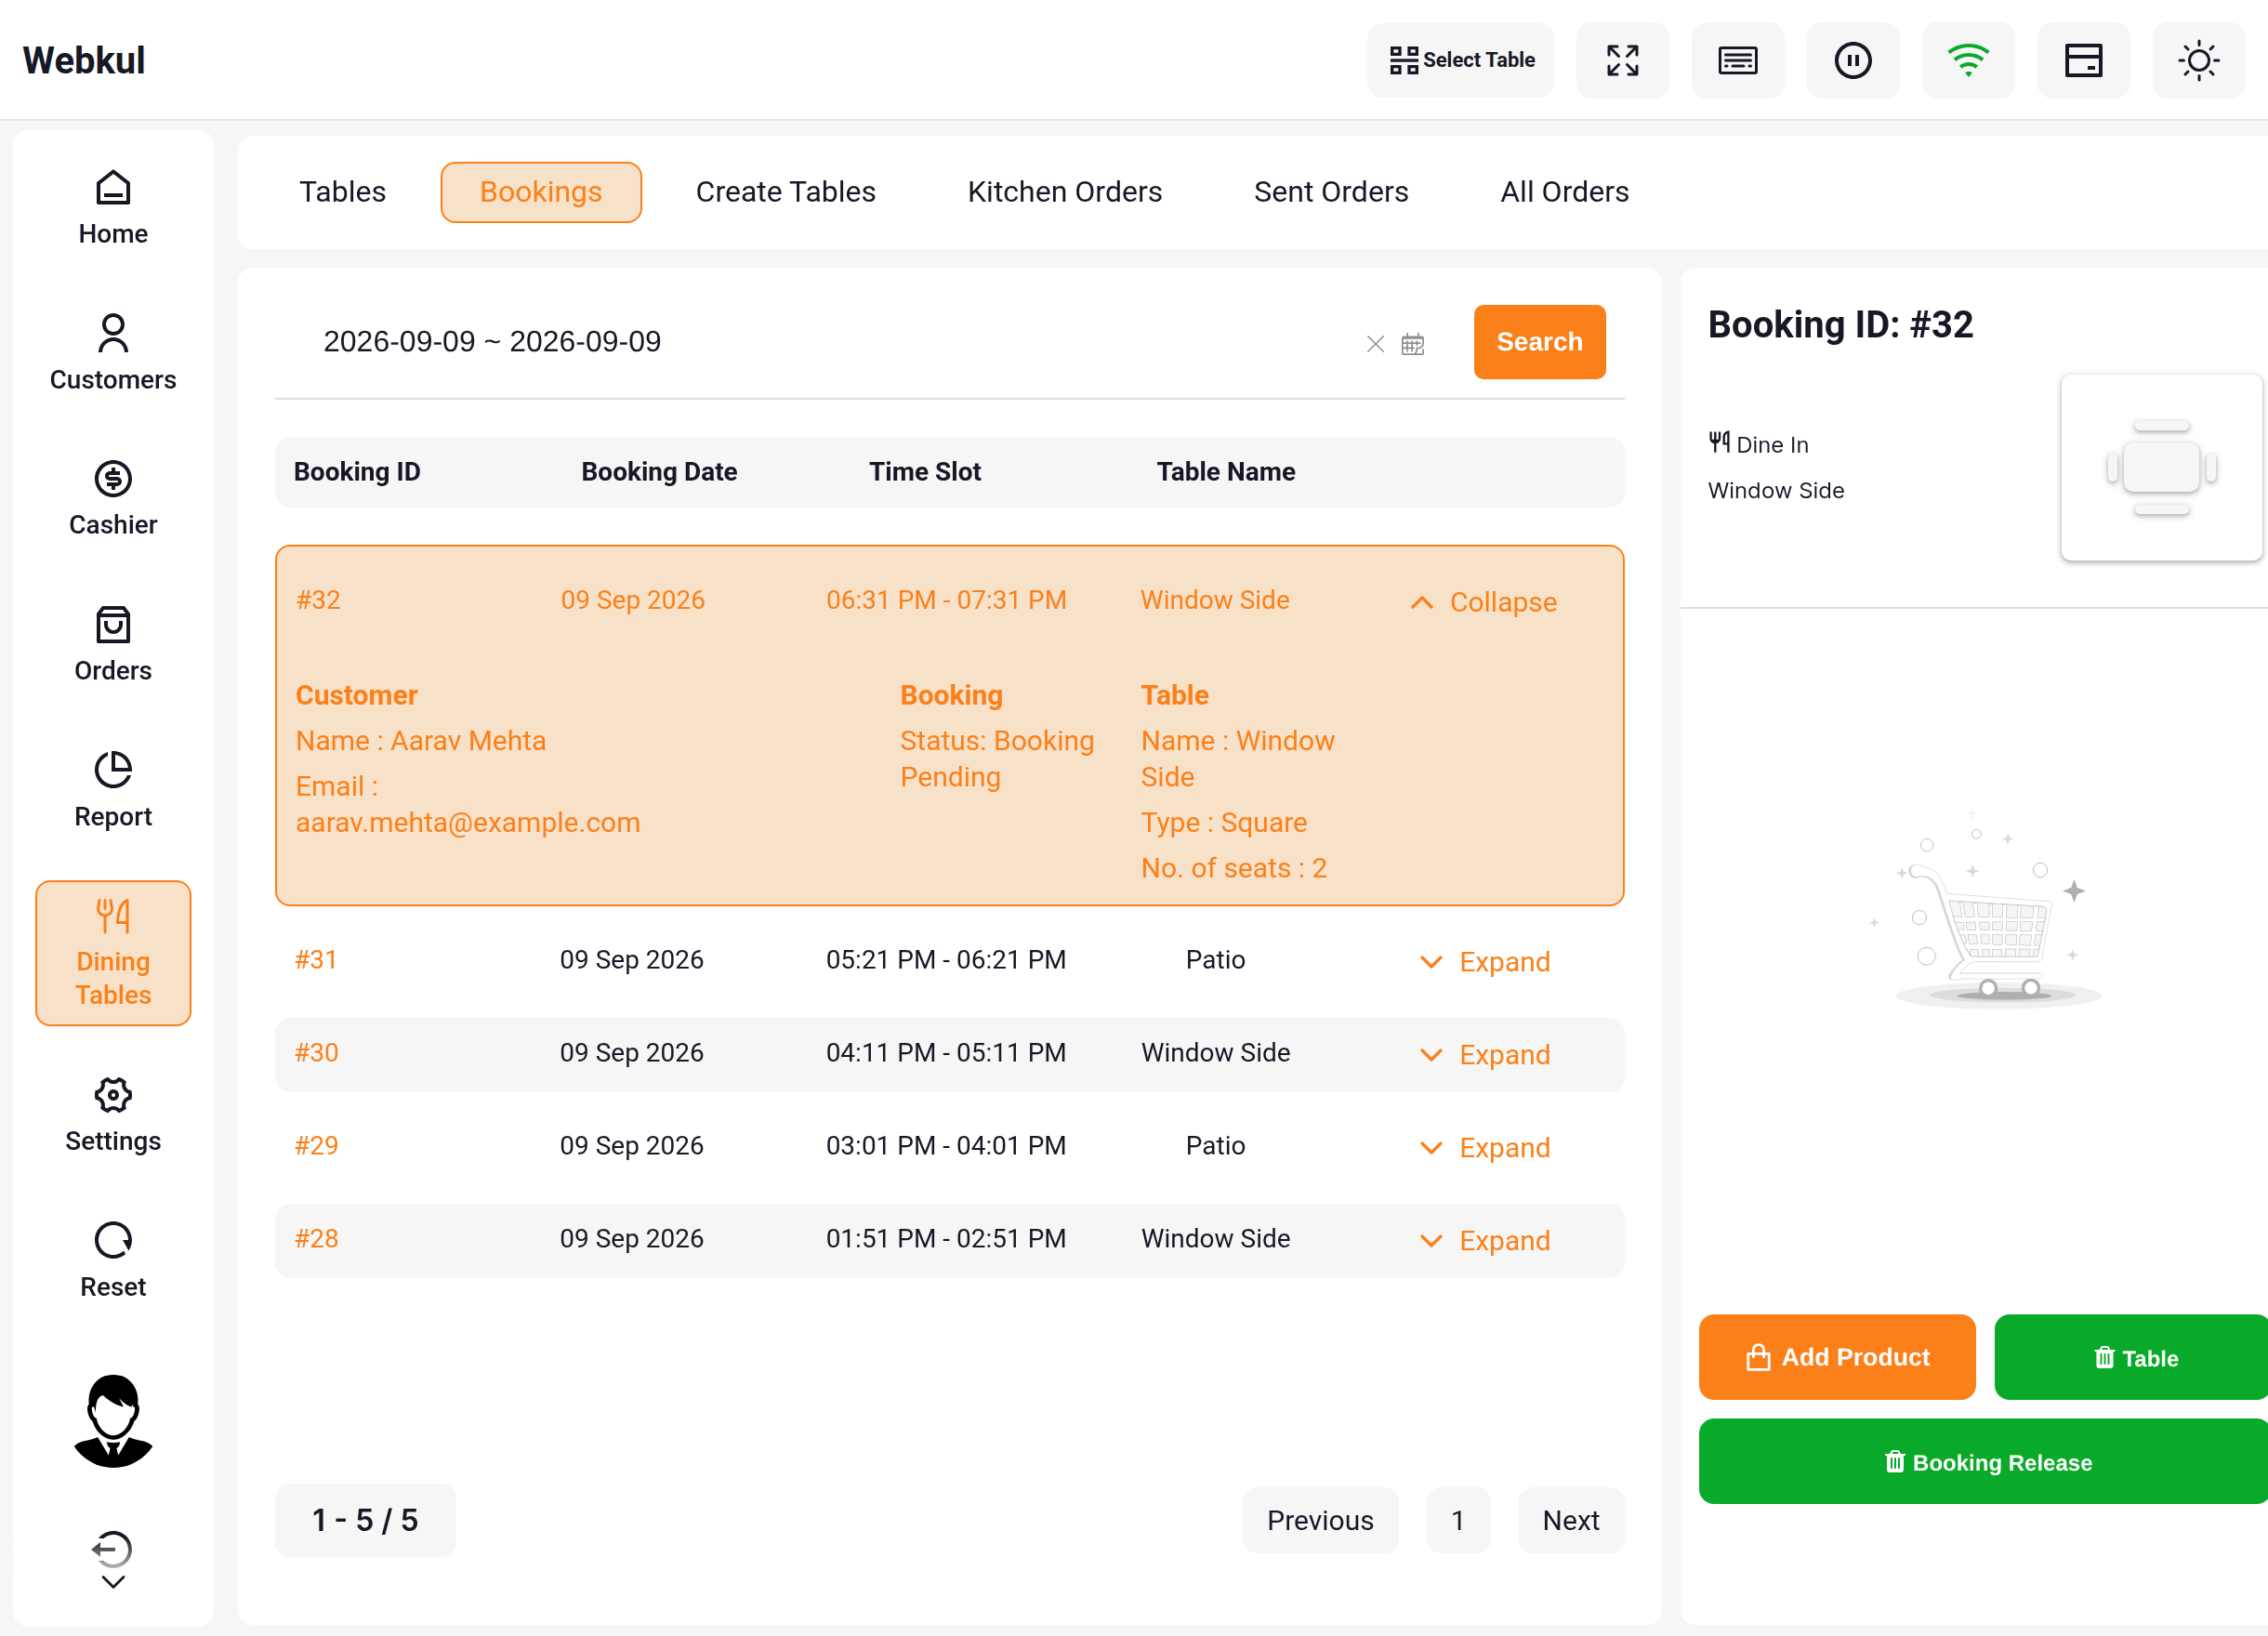This screenshot has width=2268, height=1636.
Task: Click the Next page button
Action: coord(1571,1520)
